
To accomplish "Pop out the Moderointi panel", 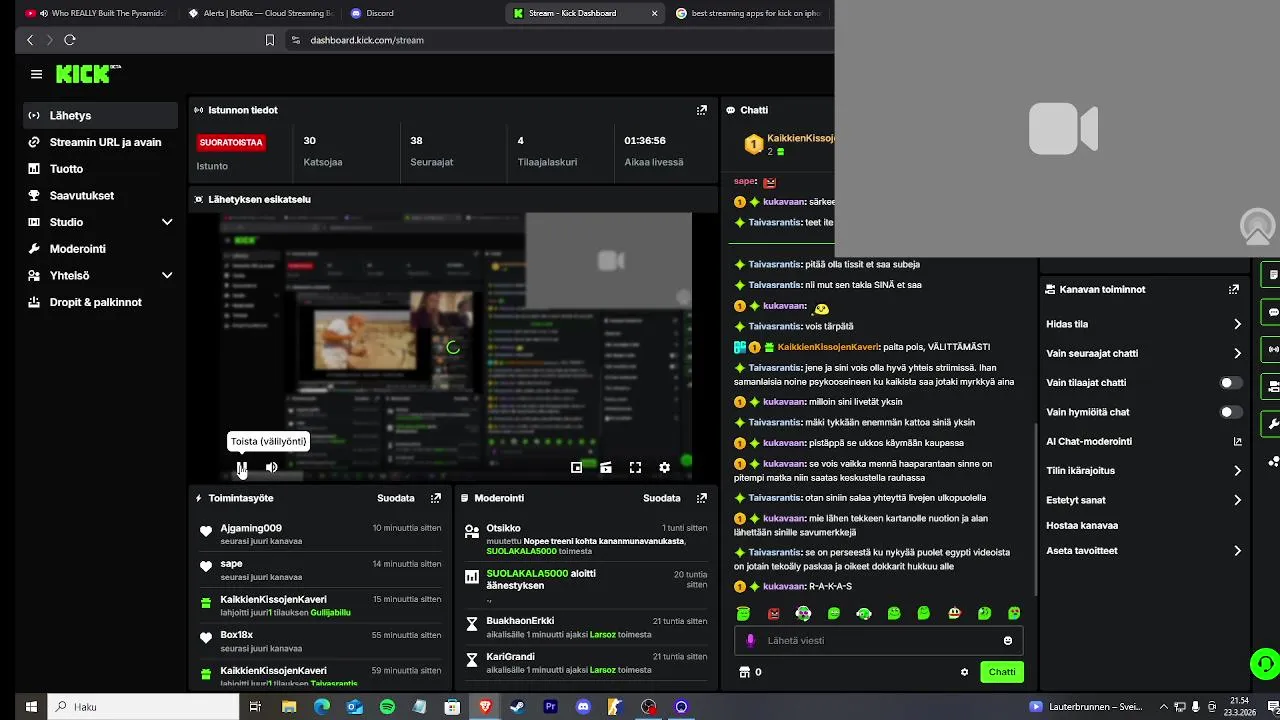I will (x=702, y=498).
